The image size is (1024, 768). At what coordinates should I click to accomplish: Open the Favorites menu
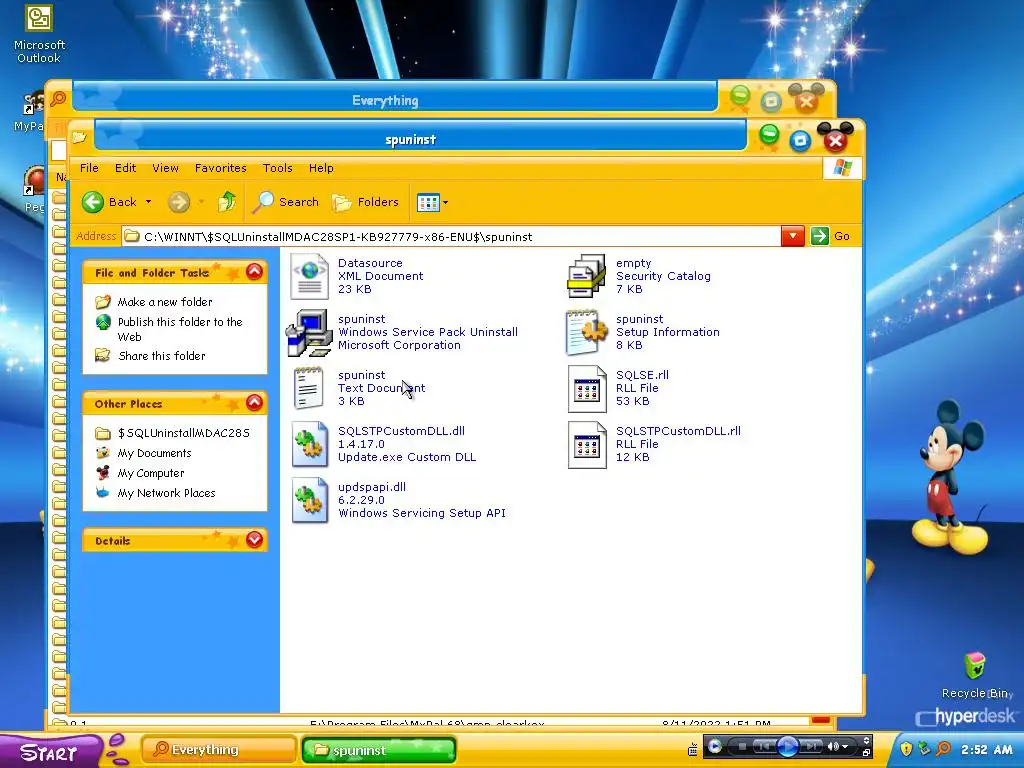tap(221, 168)
